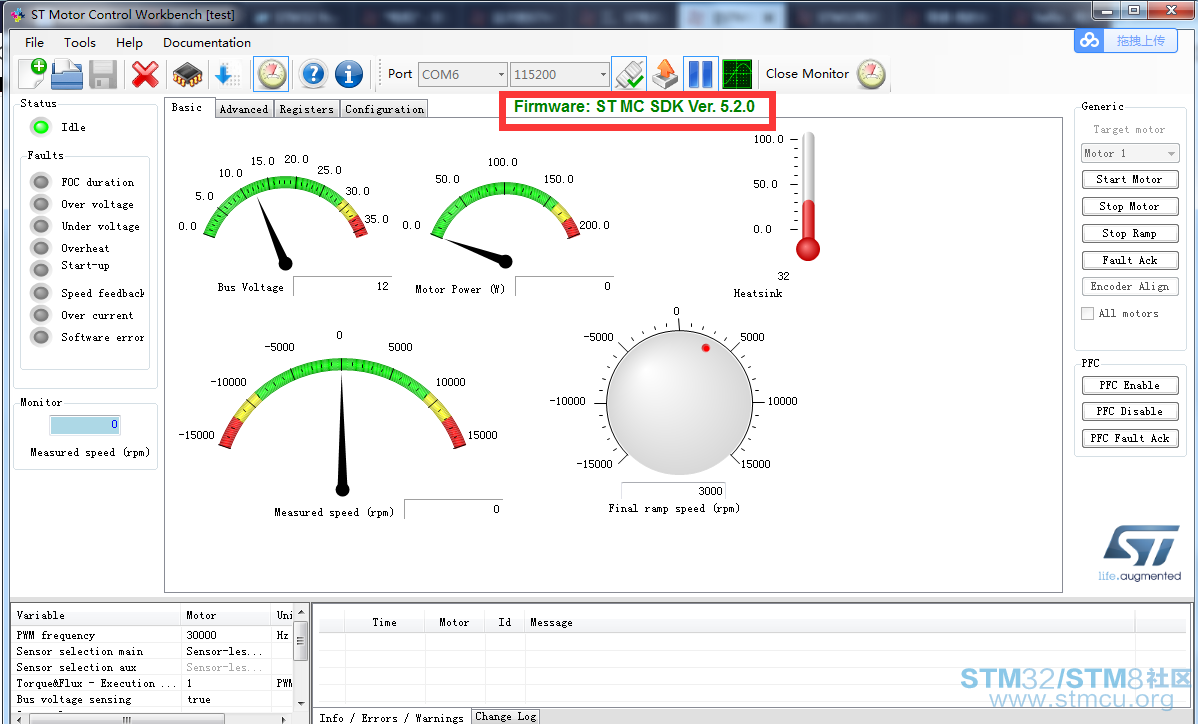Image resolution: width=1198 pixels, height=724 pixels.
Task: Click the chip icon in toolbar
Action: pos(187,75)
